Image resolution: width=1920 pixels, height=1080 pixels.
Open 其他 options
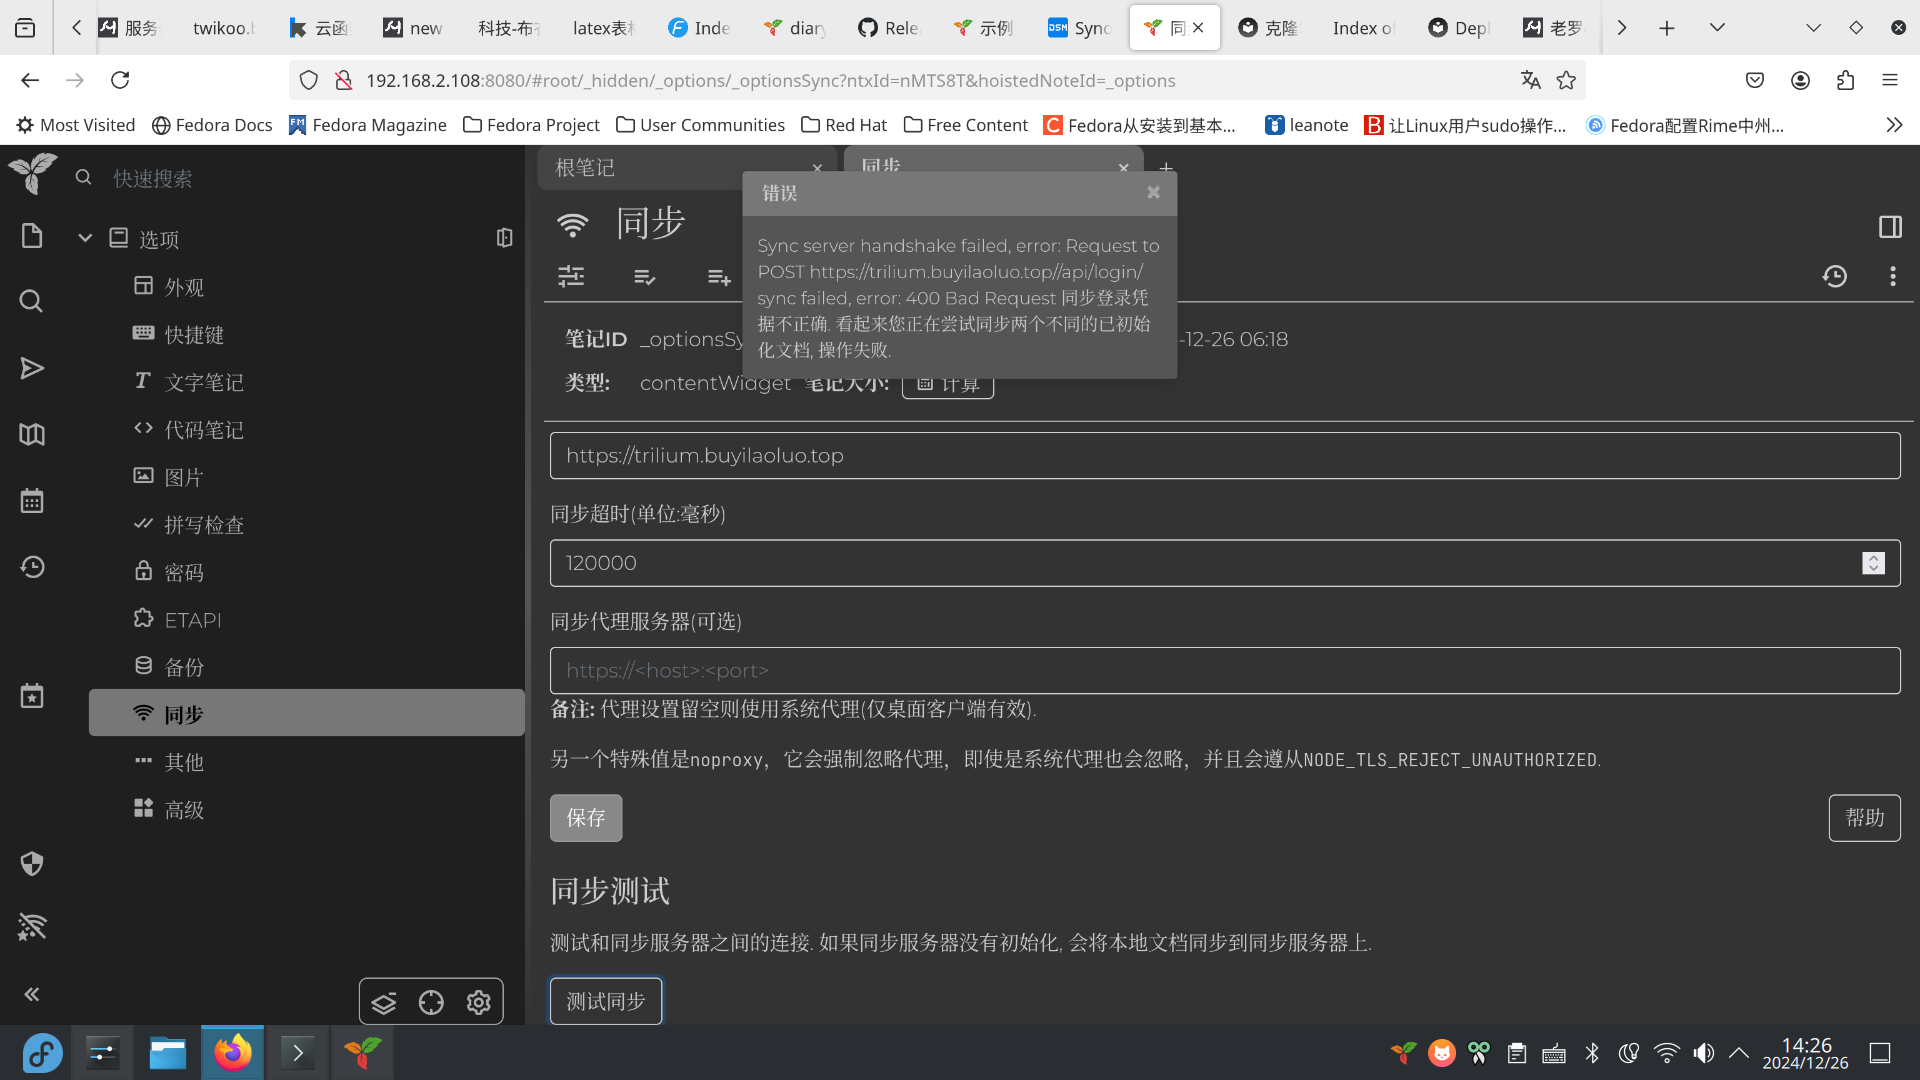pos(184,762)
